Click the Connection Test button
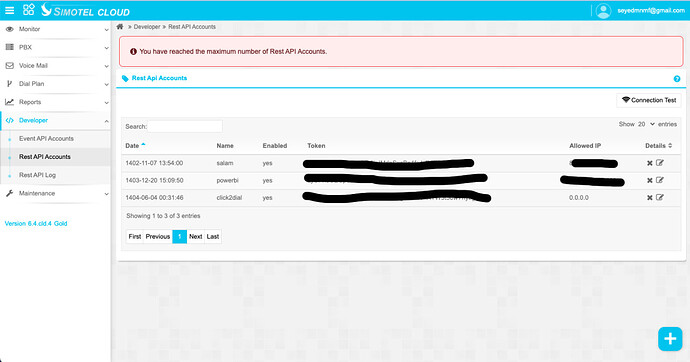This screenshot has height=362, width=690. coord(649,100)
